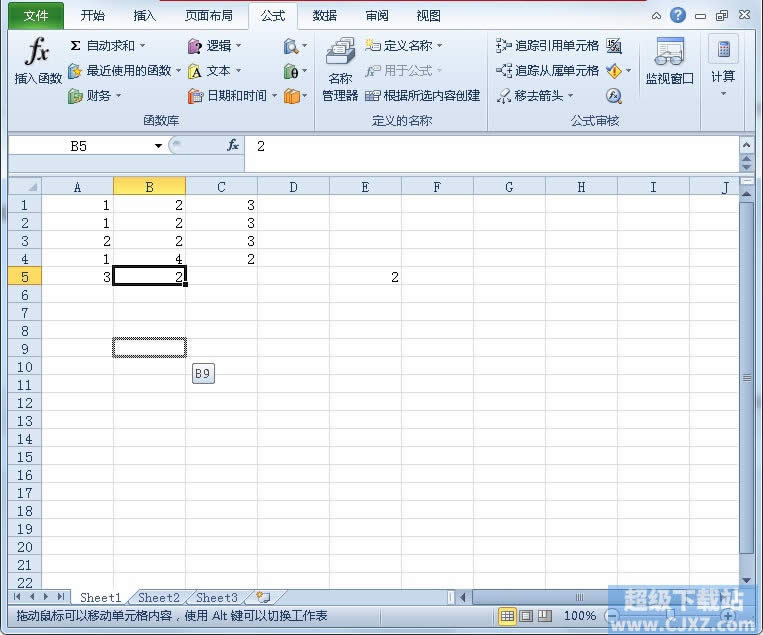Click the Evaluate Formula icon
Viewport: 763px width, 635px height.
(x=614, y=96)
